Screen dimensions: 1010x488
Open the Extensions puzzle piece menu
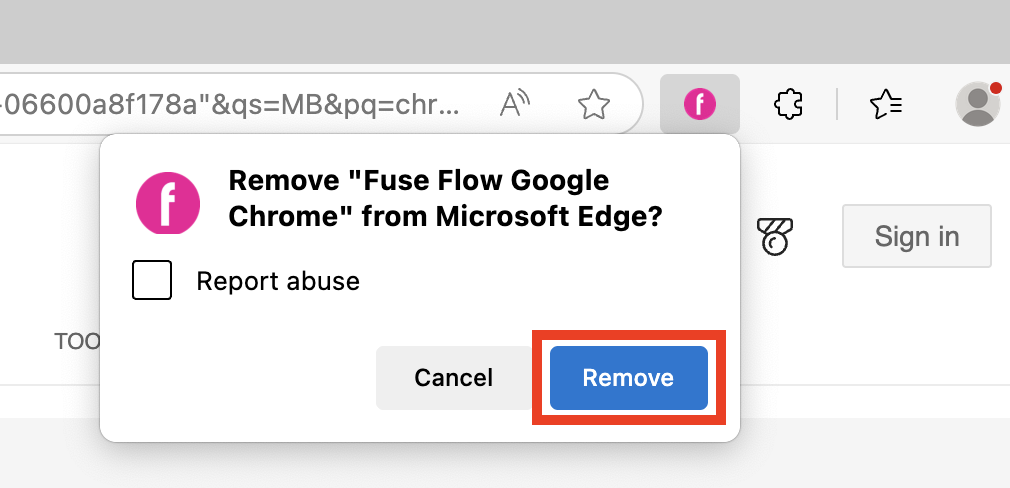click(790, 103)
